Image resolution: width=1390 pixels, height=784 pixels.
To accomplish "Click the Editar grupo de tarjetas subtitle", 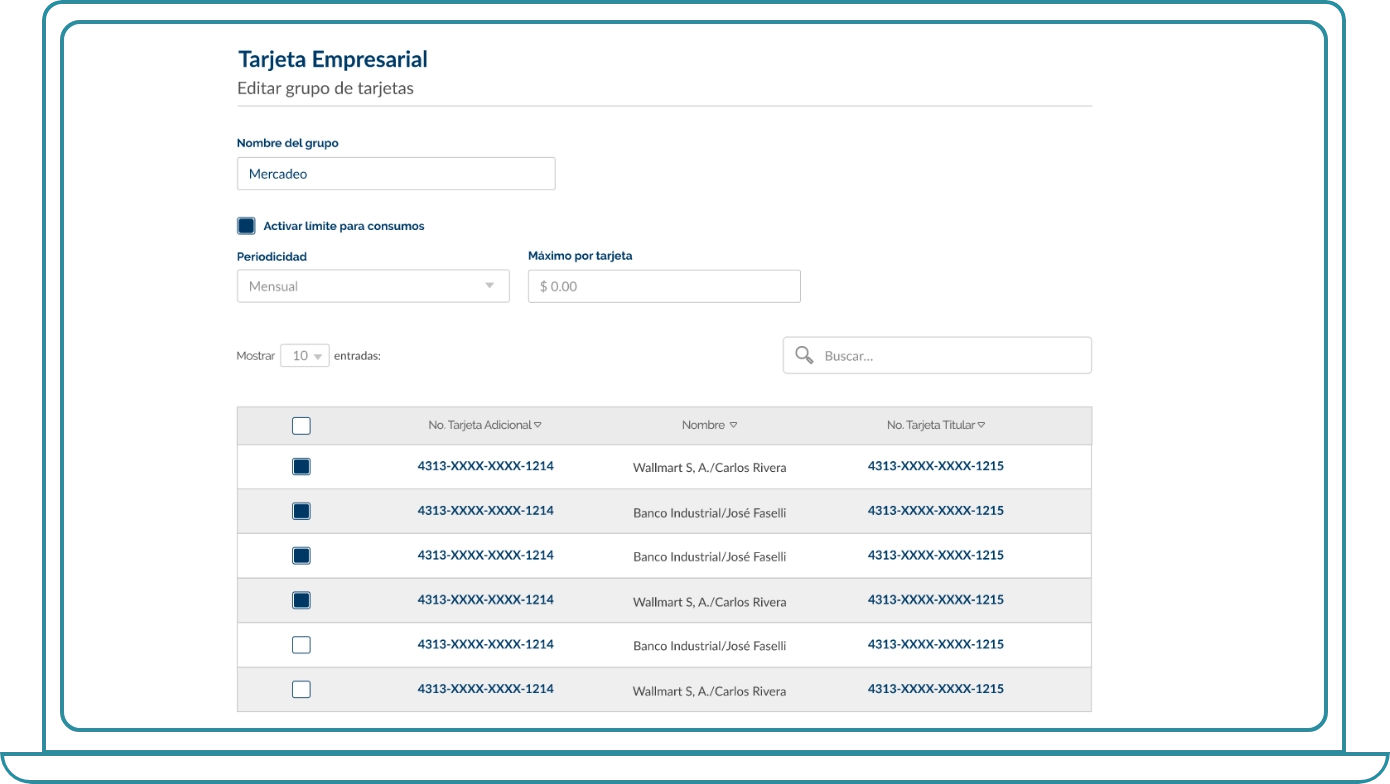I will (325, 88).
